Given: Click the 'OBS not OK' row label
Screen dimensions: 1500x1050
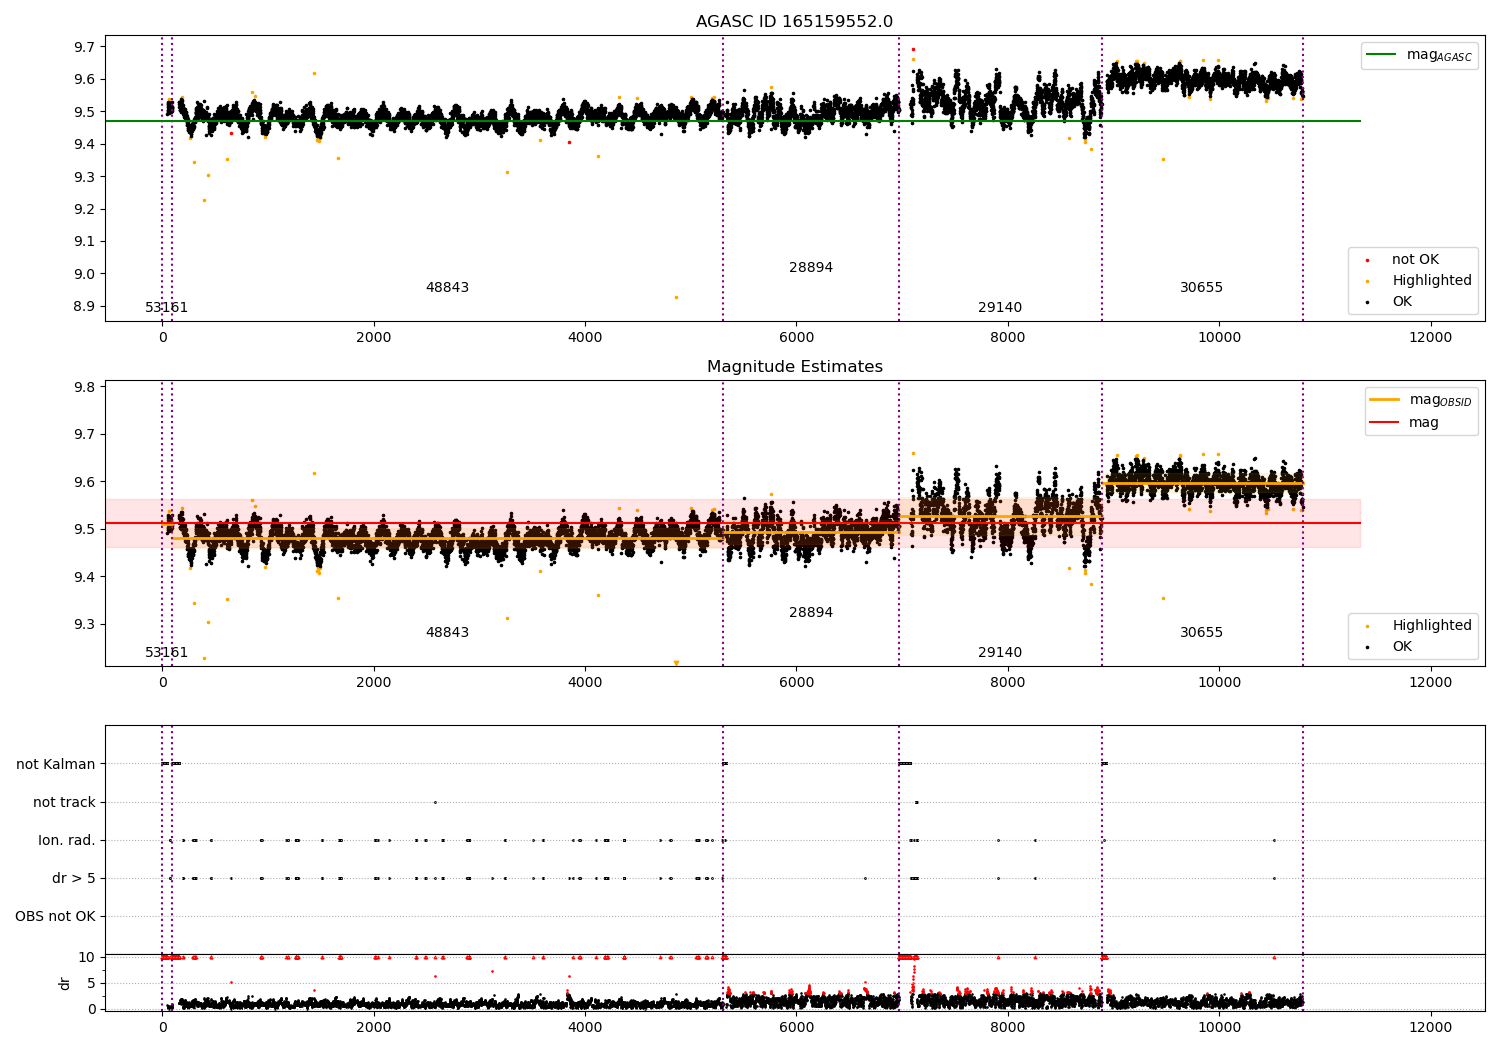Looking at the screenshot, I should tap(56, 917).
